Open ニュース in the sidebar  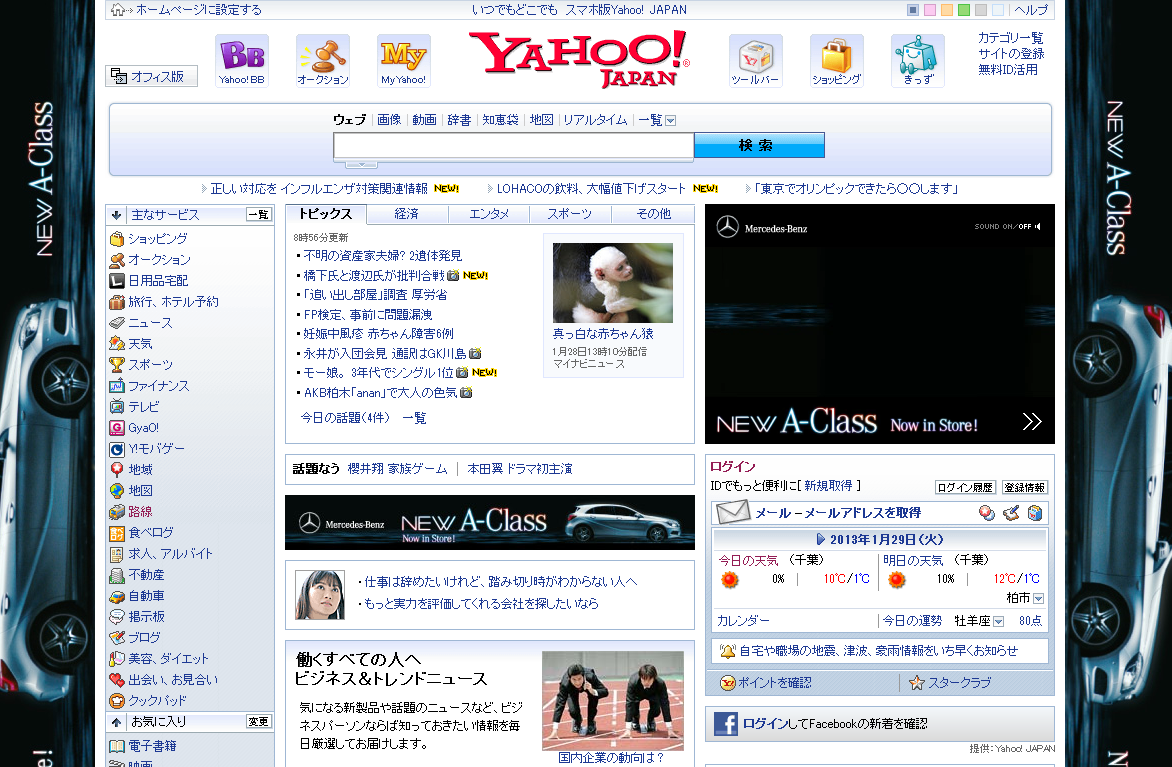pyautogui.click(x=150, y=322)
